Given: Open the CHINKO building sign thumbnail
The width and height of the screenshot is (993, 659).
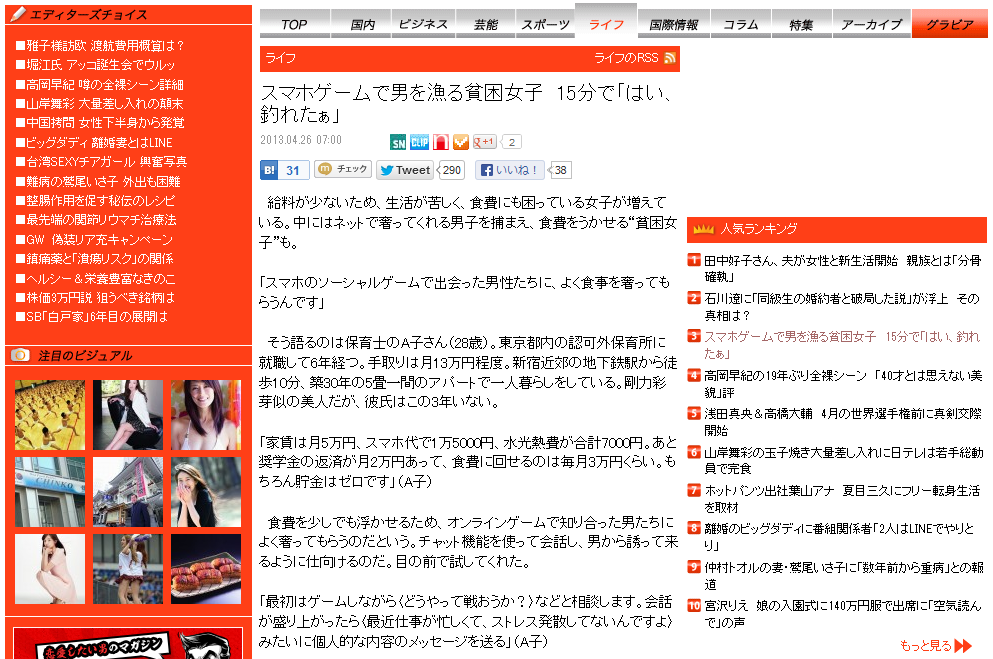Looking at the screenshot, I should click(x=50, y=493).
